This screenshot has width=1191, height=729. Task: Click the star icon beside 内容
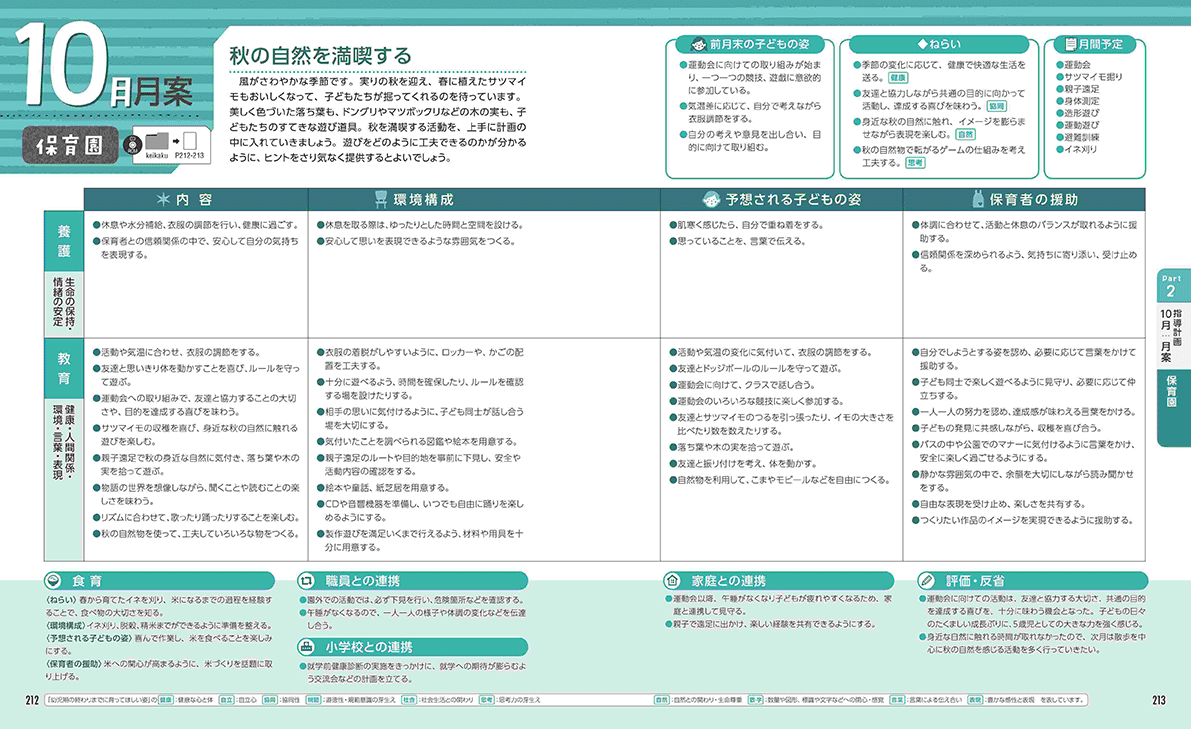click(x=163, y=199)
